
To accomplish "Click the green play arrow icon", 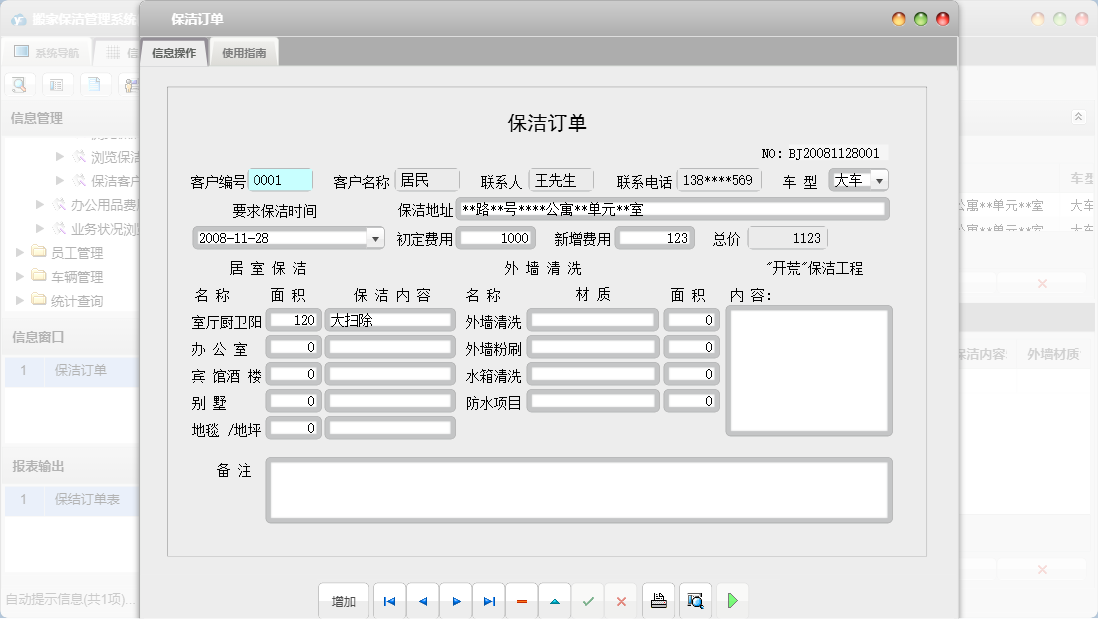I will coord(732,601).
